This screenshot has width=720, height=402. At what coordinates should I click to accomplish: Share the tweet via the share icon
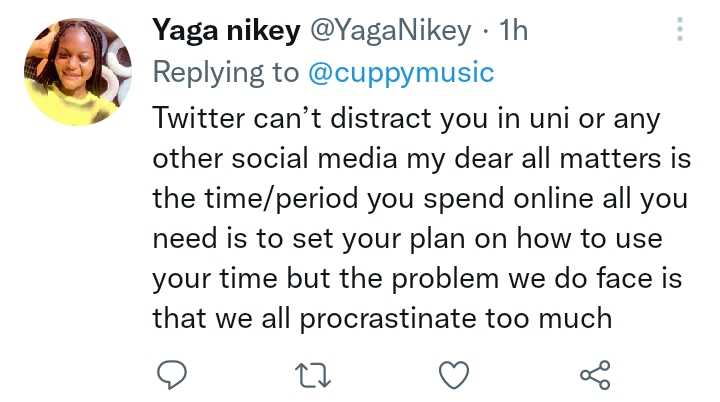[x=595, y=375]
